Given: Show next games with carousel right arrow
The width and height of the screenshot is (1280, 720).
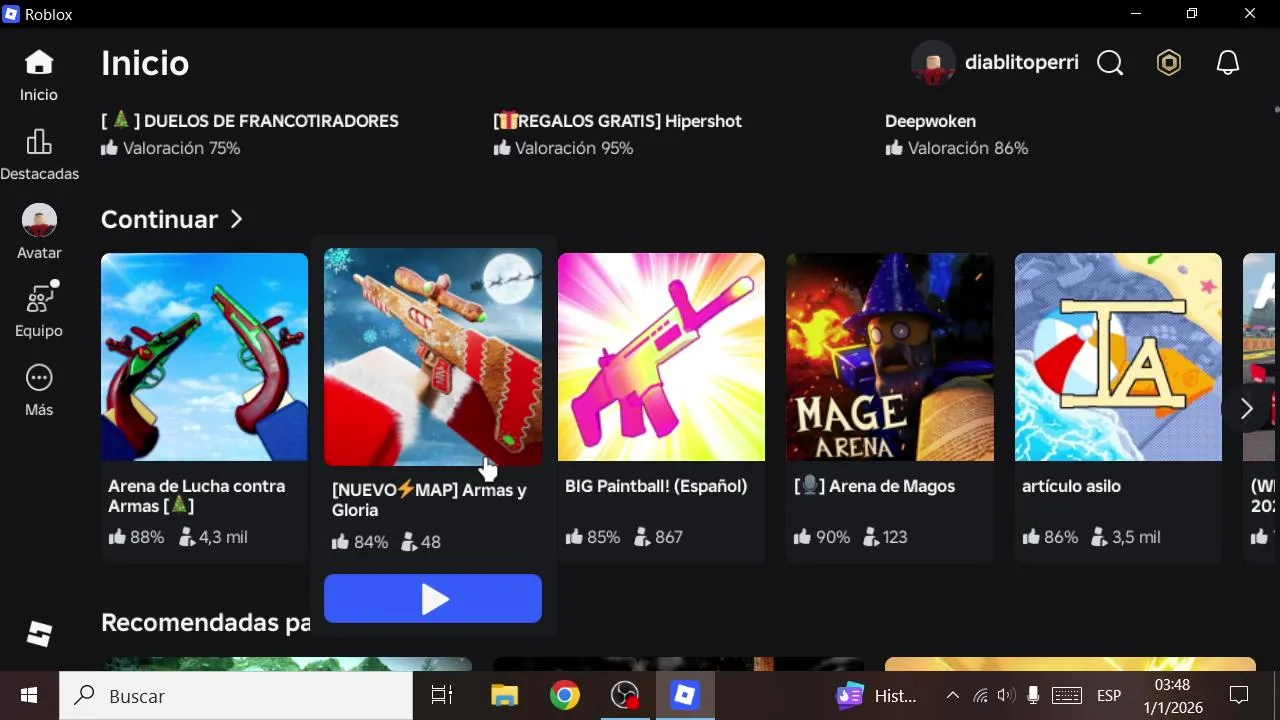Looking at the screenshot, I should click(1246, 408).
